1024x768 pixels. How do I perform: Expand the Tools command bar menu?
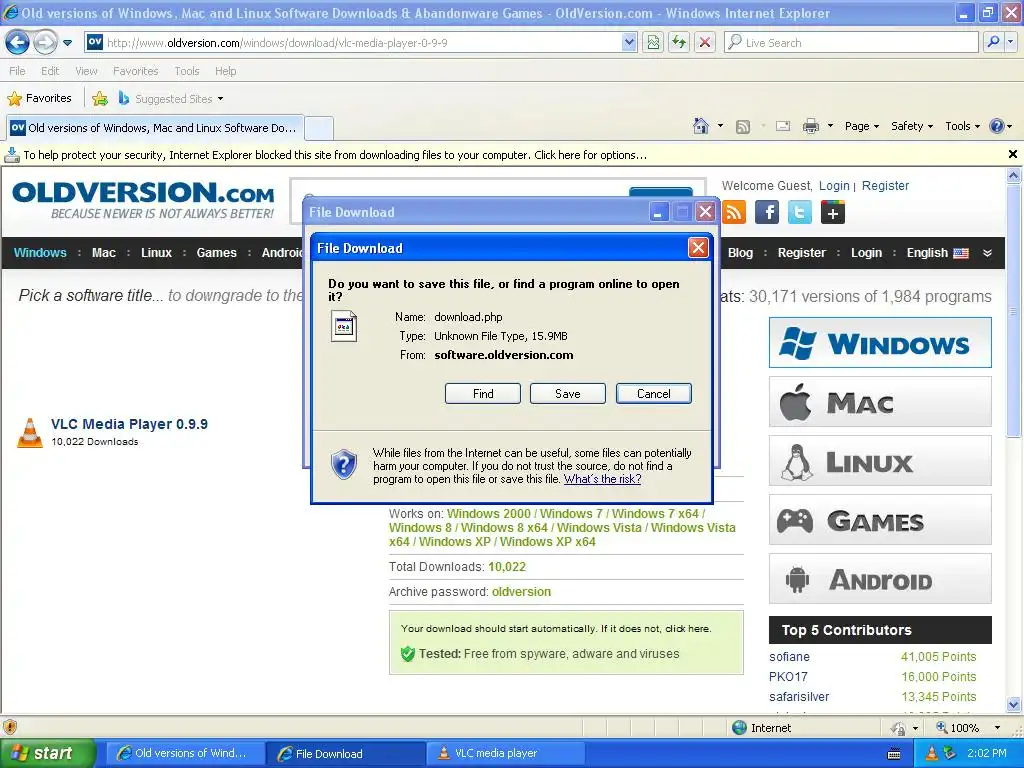click(962, 126)
